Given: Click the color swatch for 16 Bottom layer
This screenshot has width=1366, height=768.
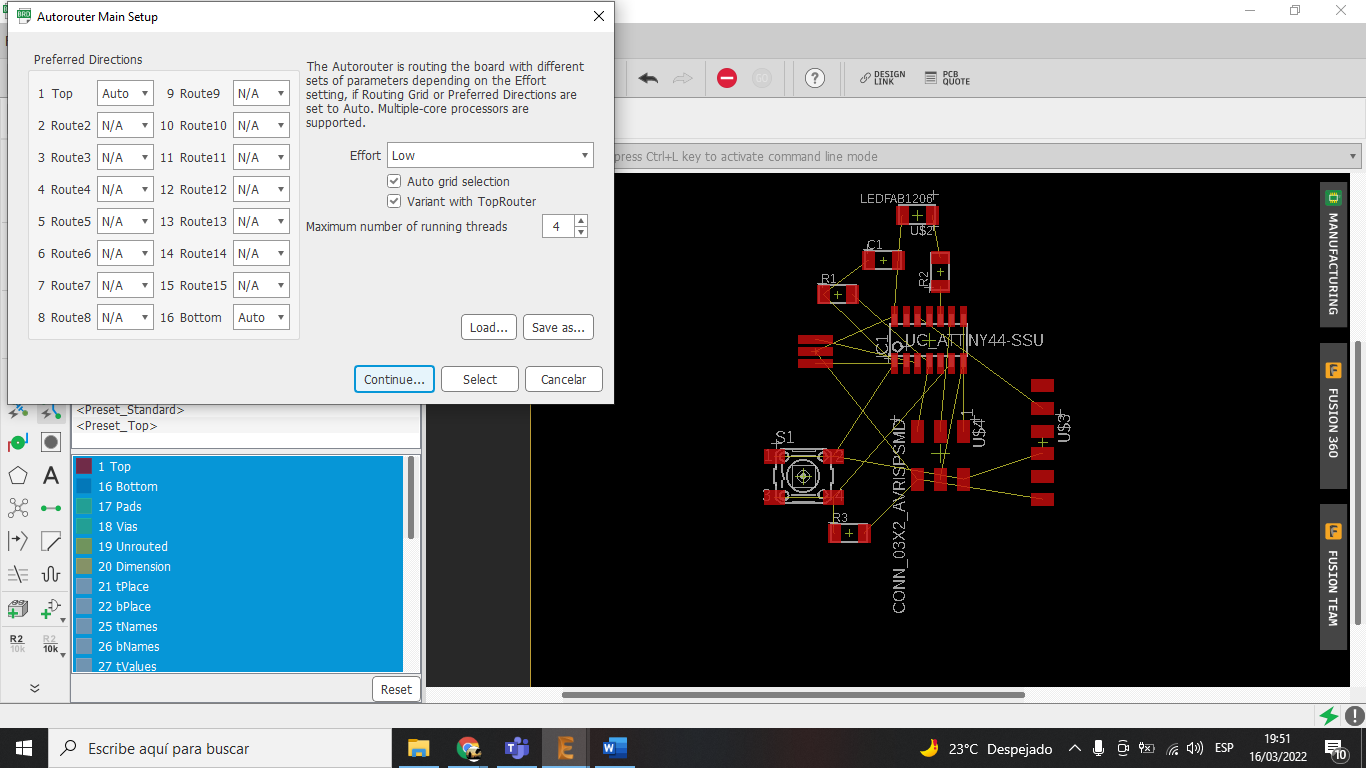Looking at the screenshot, I should click(84, 486).
